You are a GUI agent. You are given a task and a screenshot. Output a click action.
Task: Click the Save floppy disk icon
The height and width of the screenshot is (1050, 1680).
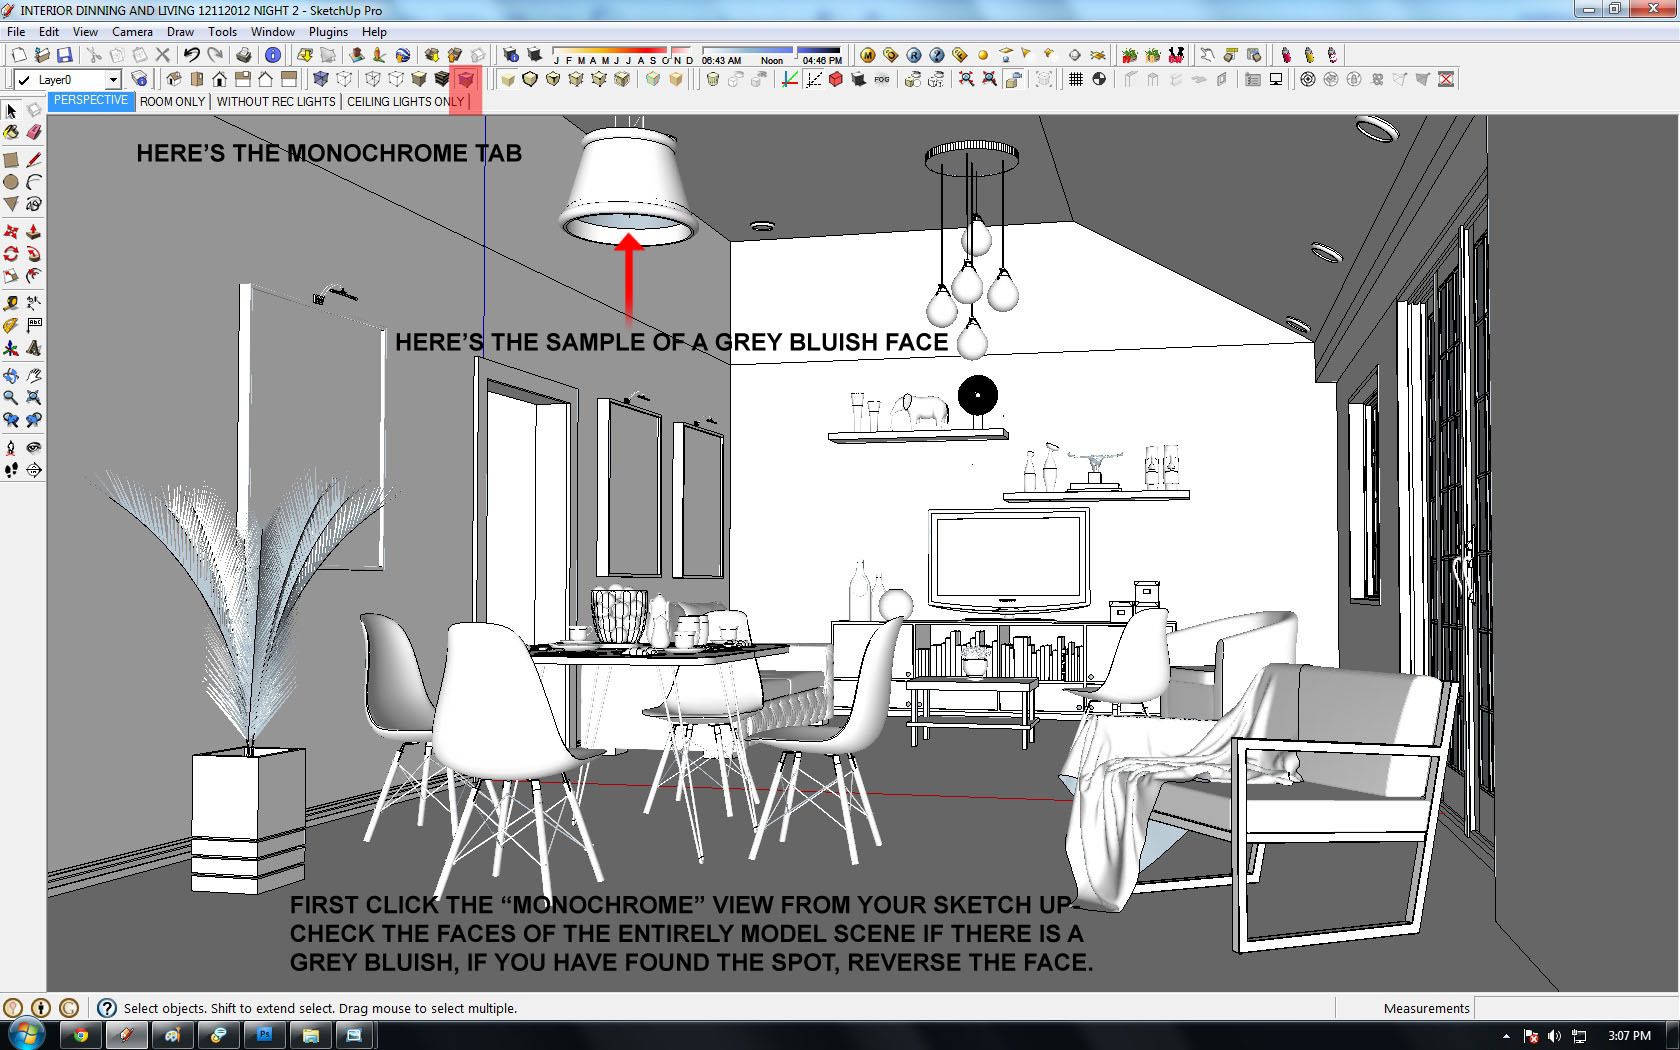point(64,55)
